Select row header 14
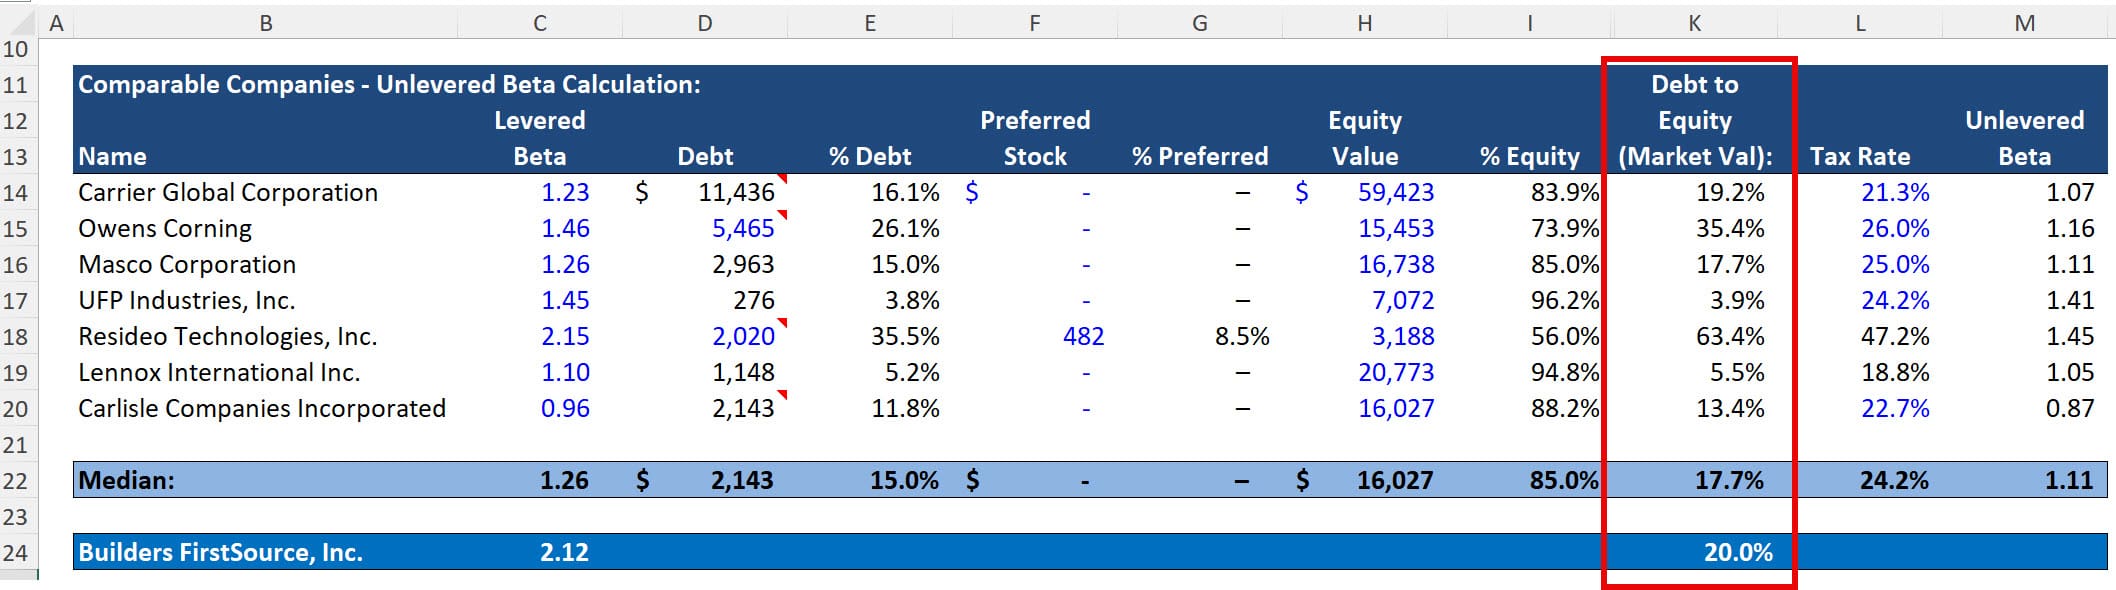Image resolution: width=2116 pixels, height=590 pixels. click(x=16, y=192)
